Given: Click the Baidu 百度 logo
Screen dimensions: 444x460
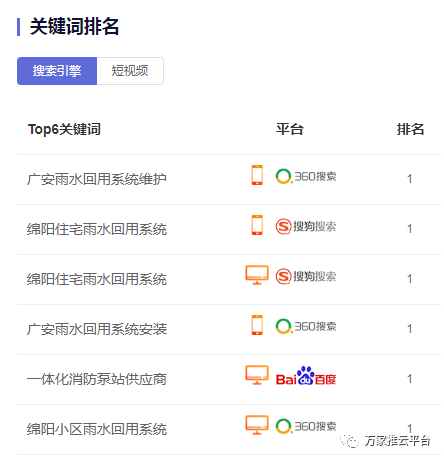Looking at the screenshot, I should (x=306, y=376).
